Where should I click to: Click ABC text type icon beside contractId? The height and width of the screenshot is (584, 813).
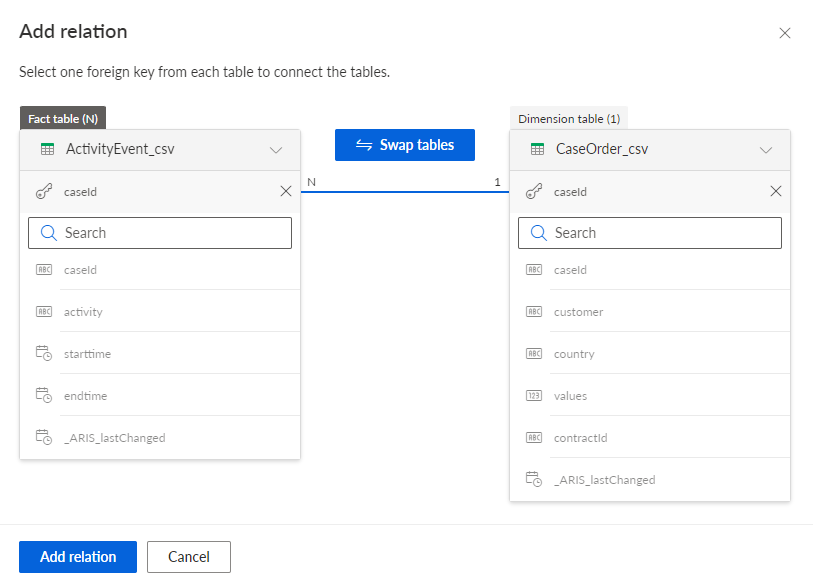coord(534,438)
